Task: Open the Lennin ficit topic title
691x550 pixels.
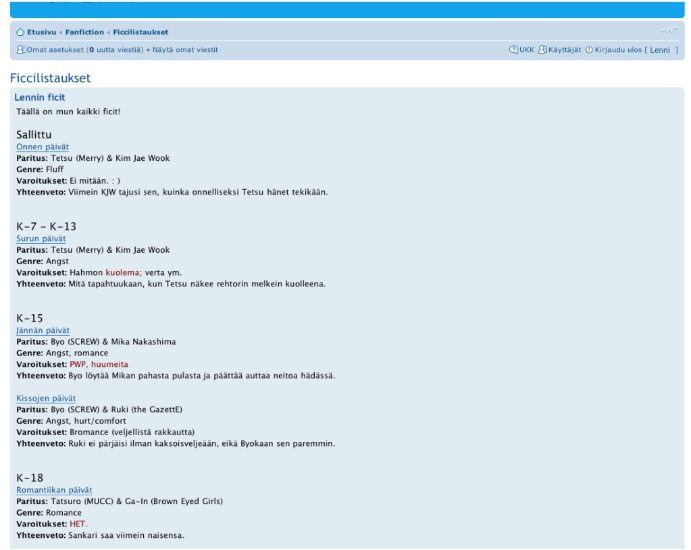Action: tap(40, 97)
